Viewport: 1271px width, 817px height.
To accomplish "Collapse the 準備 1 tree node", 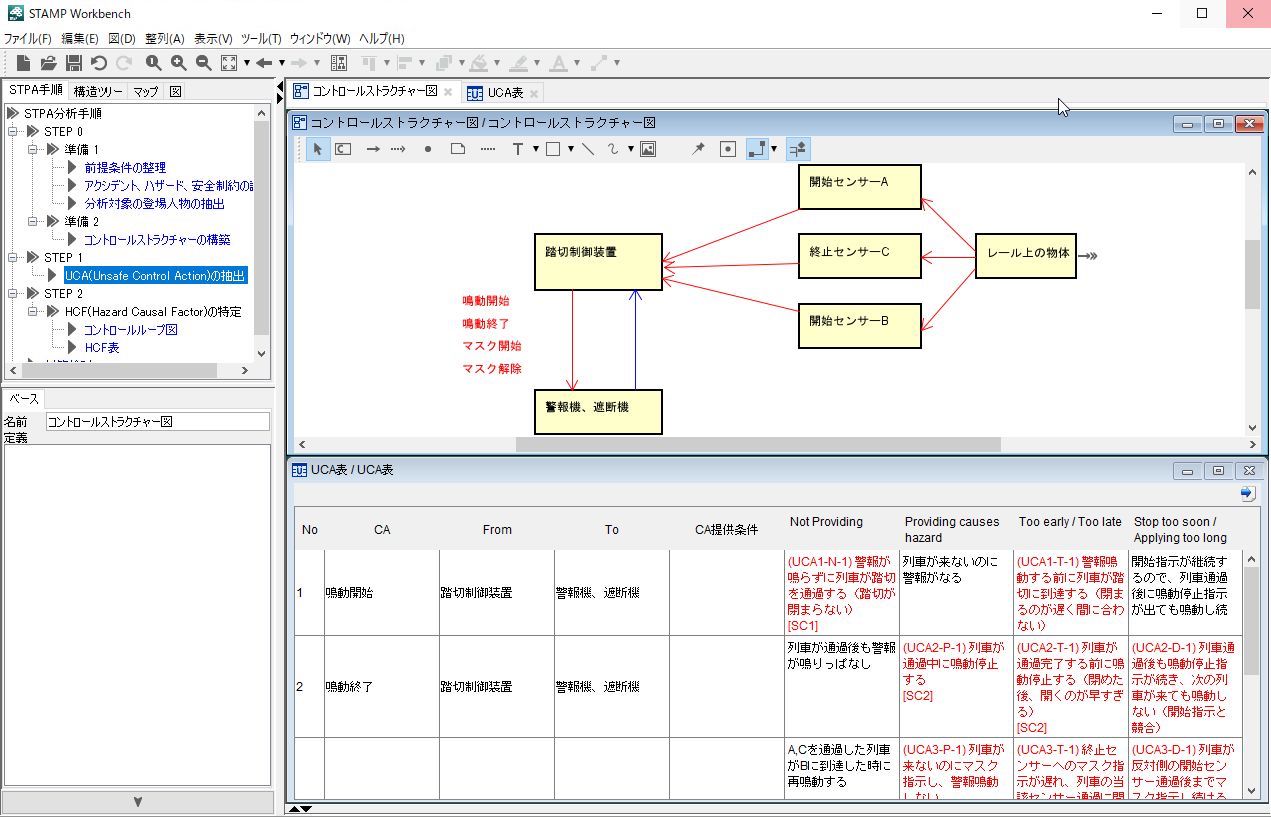I will coord(33,150).
